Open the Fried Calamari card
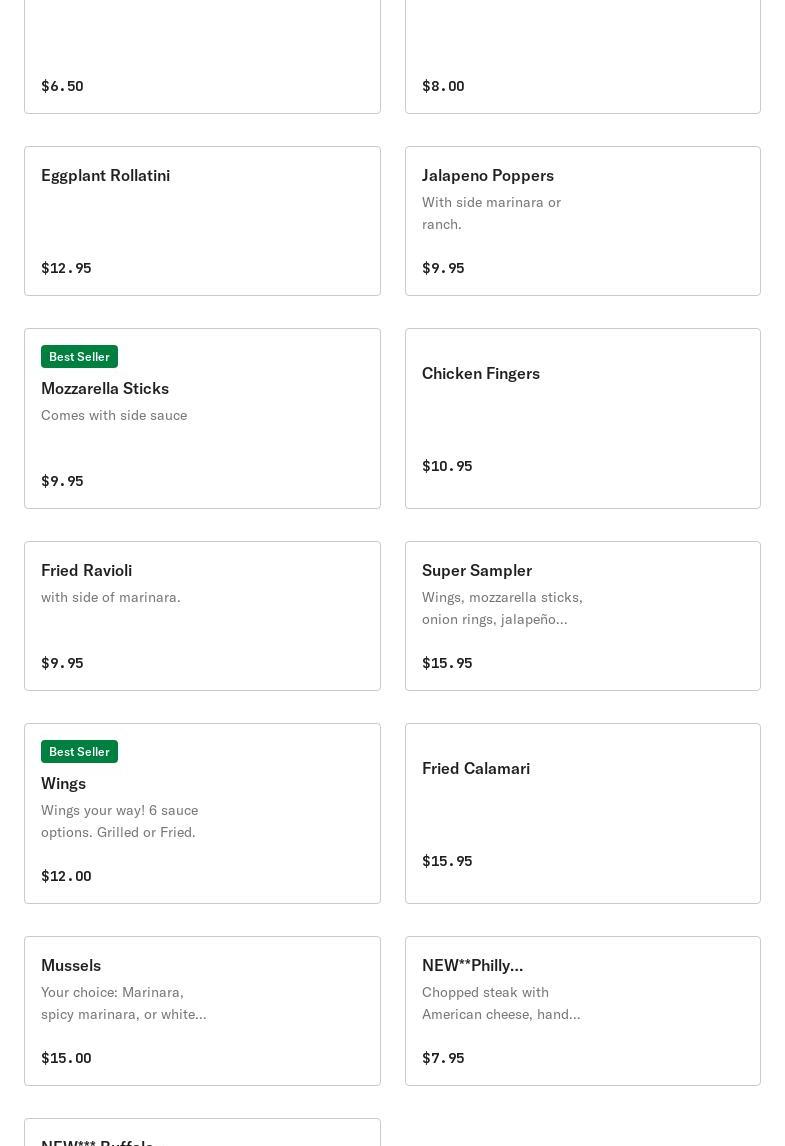785x1146 pixels. (582, 813)
